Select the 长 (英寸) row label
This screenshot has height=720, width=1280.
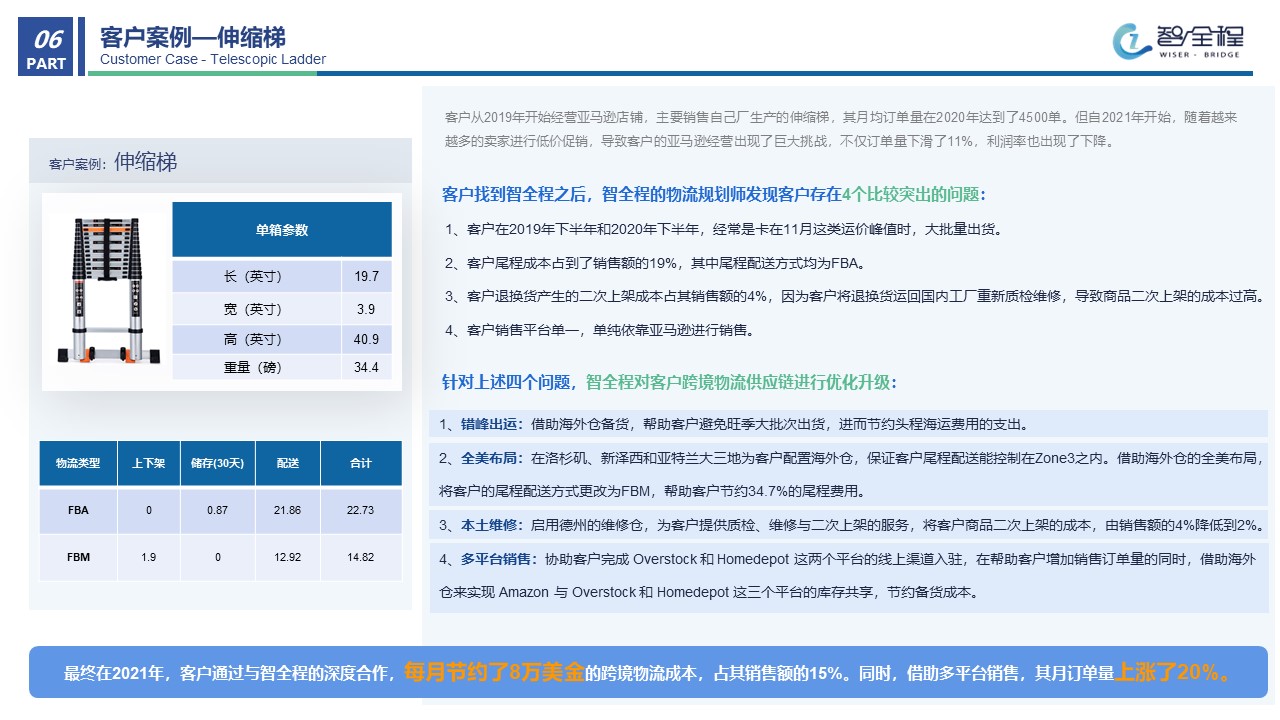[x=257, y=277]
